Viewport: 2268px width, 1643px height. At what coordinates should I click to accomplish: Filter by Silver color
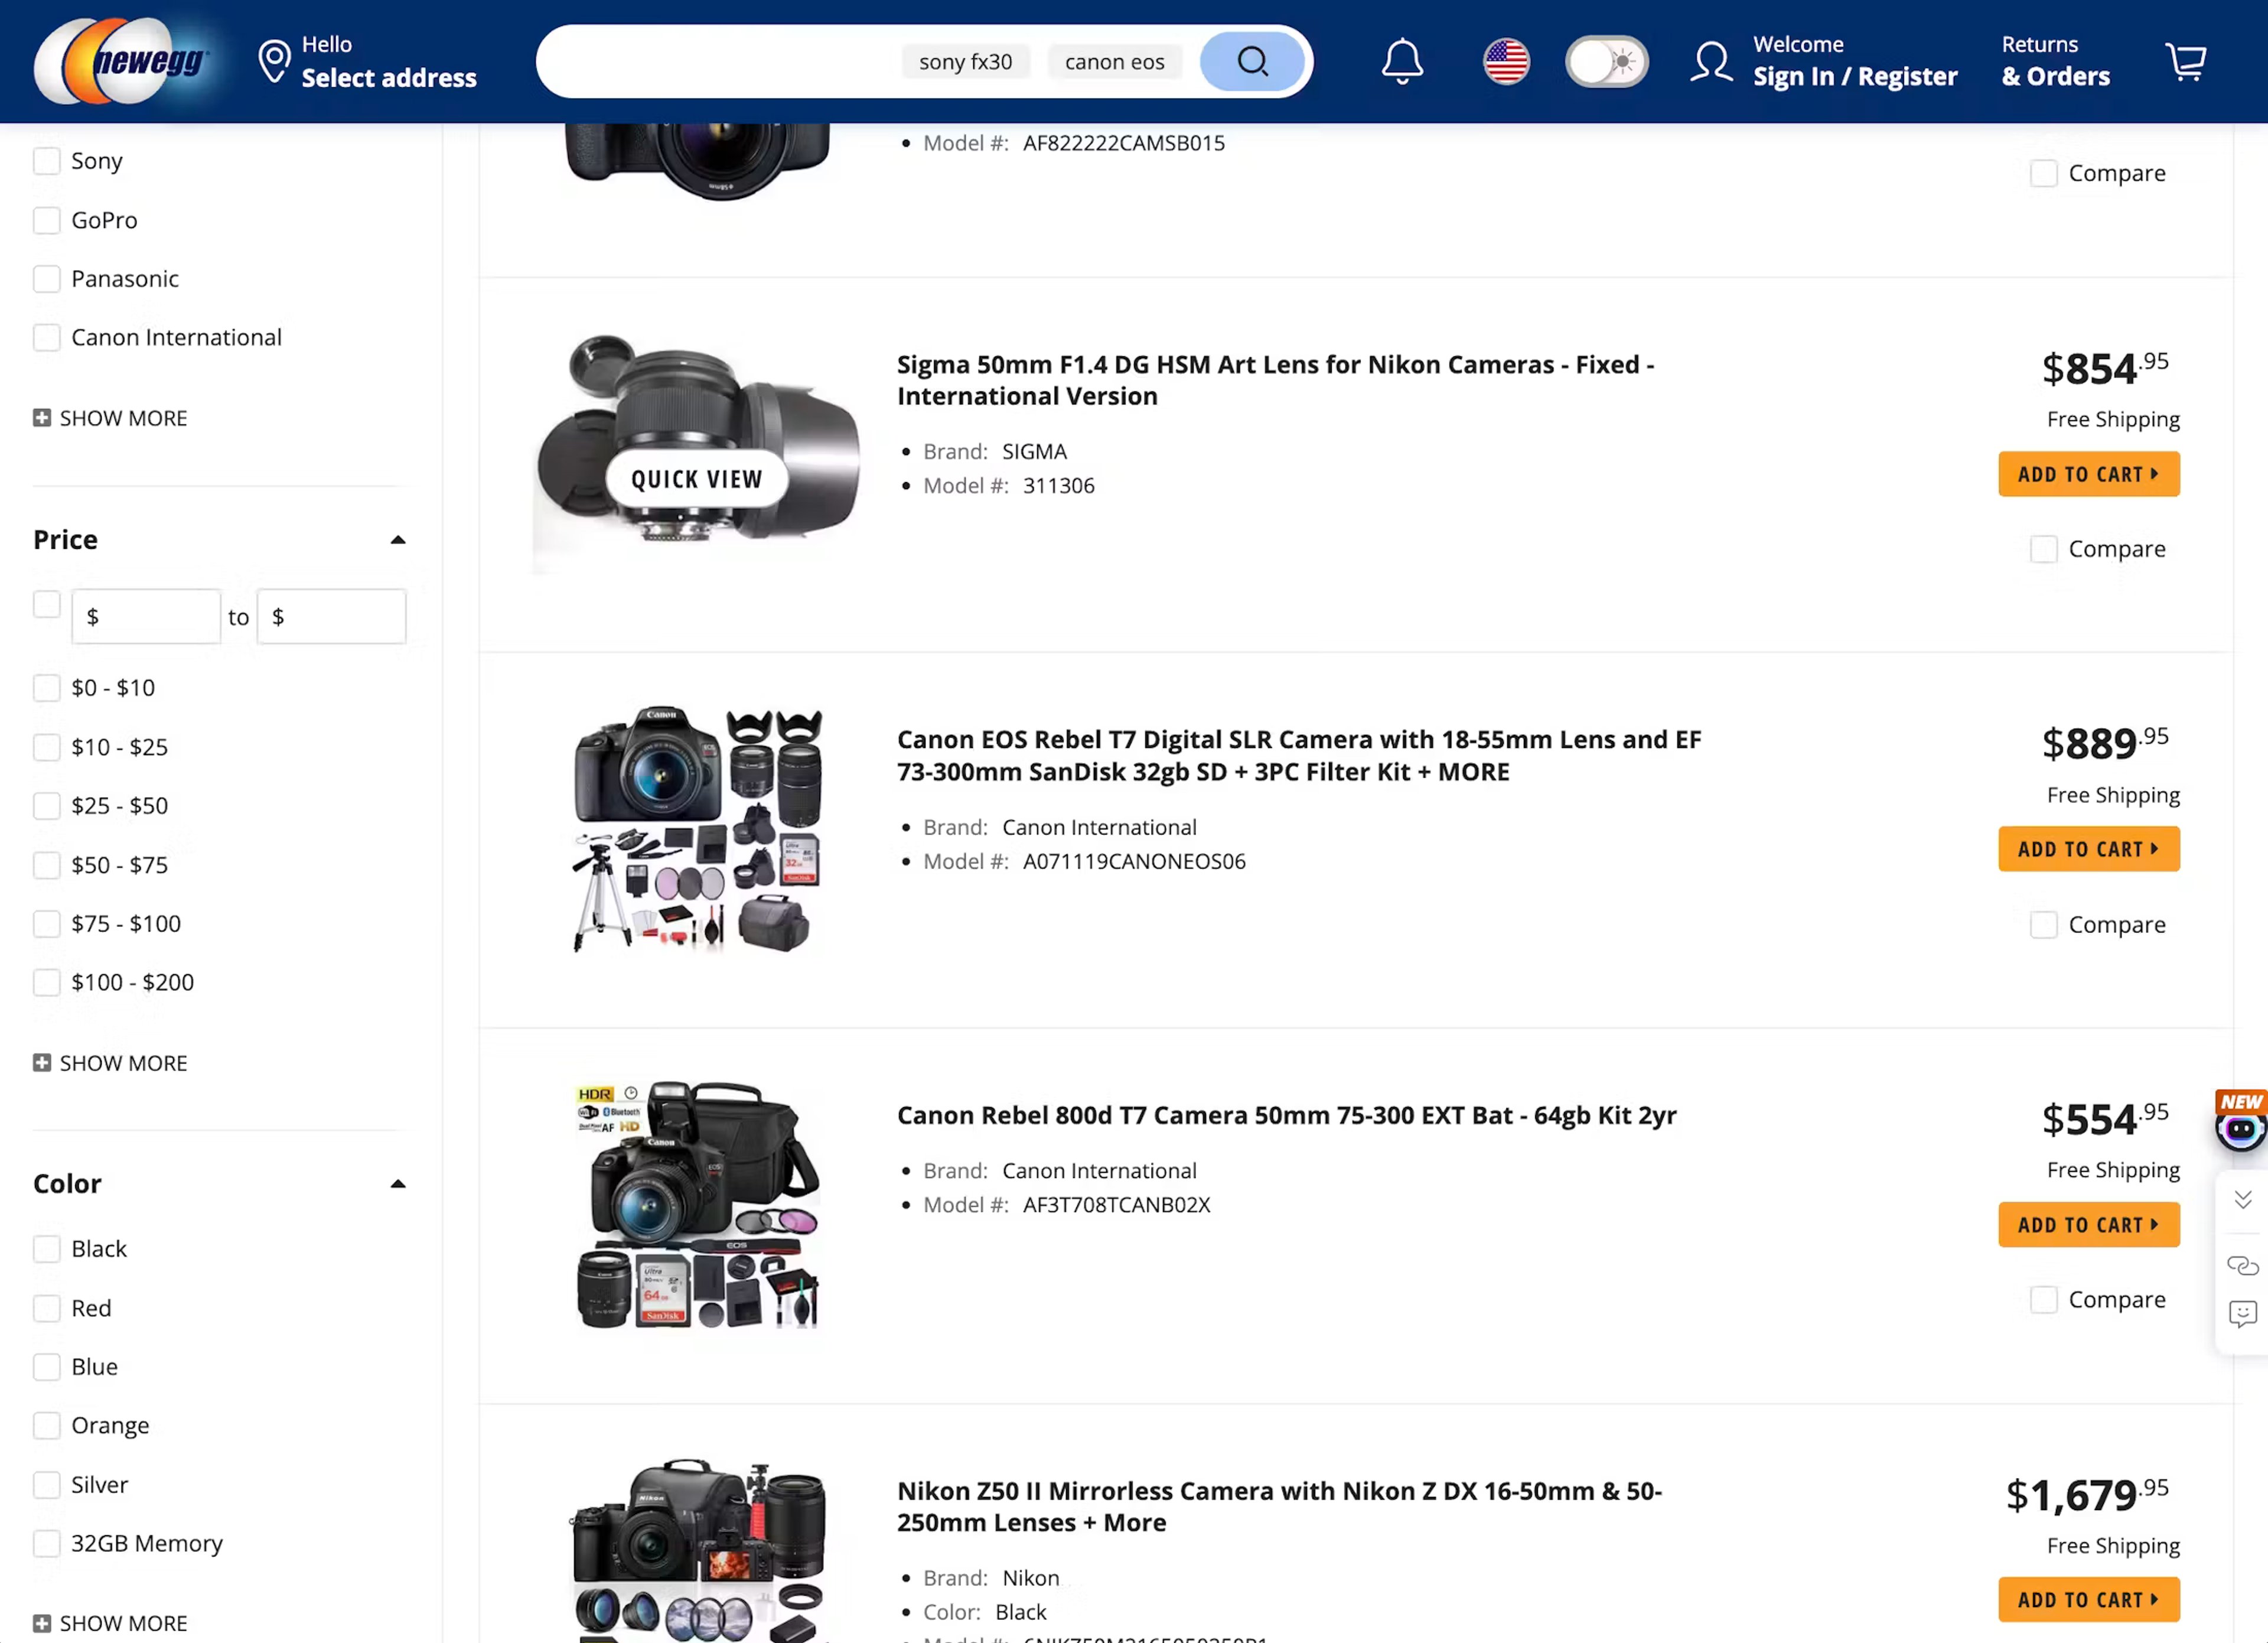[46, 1485]
